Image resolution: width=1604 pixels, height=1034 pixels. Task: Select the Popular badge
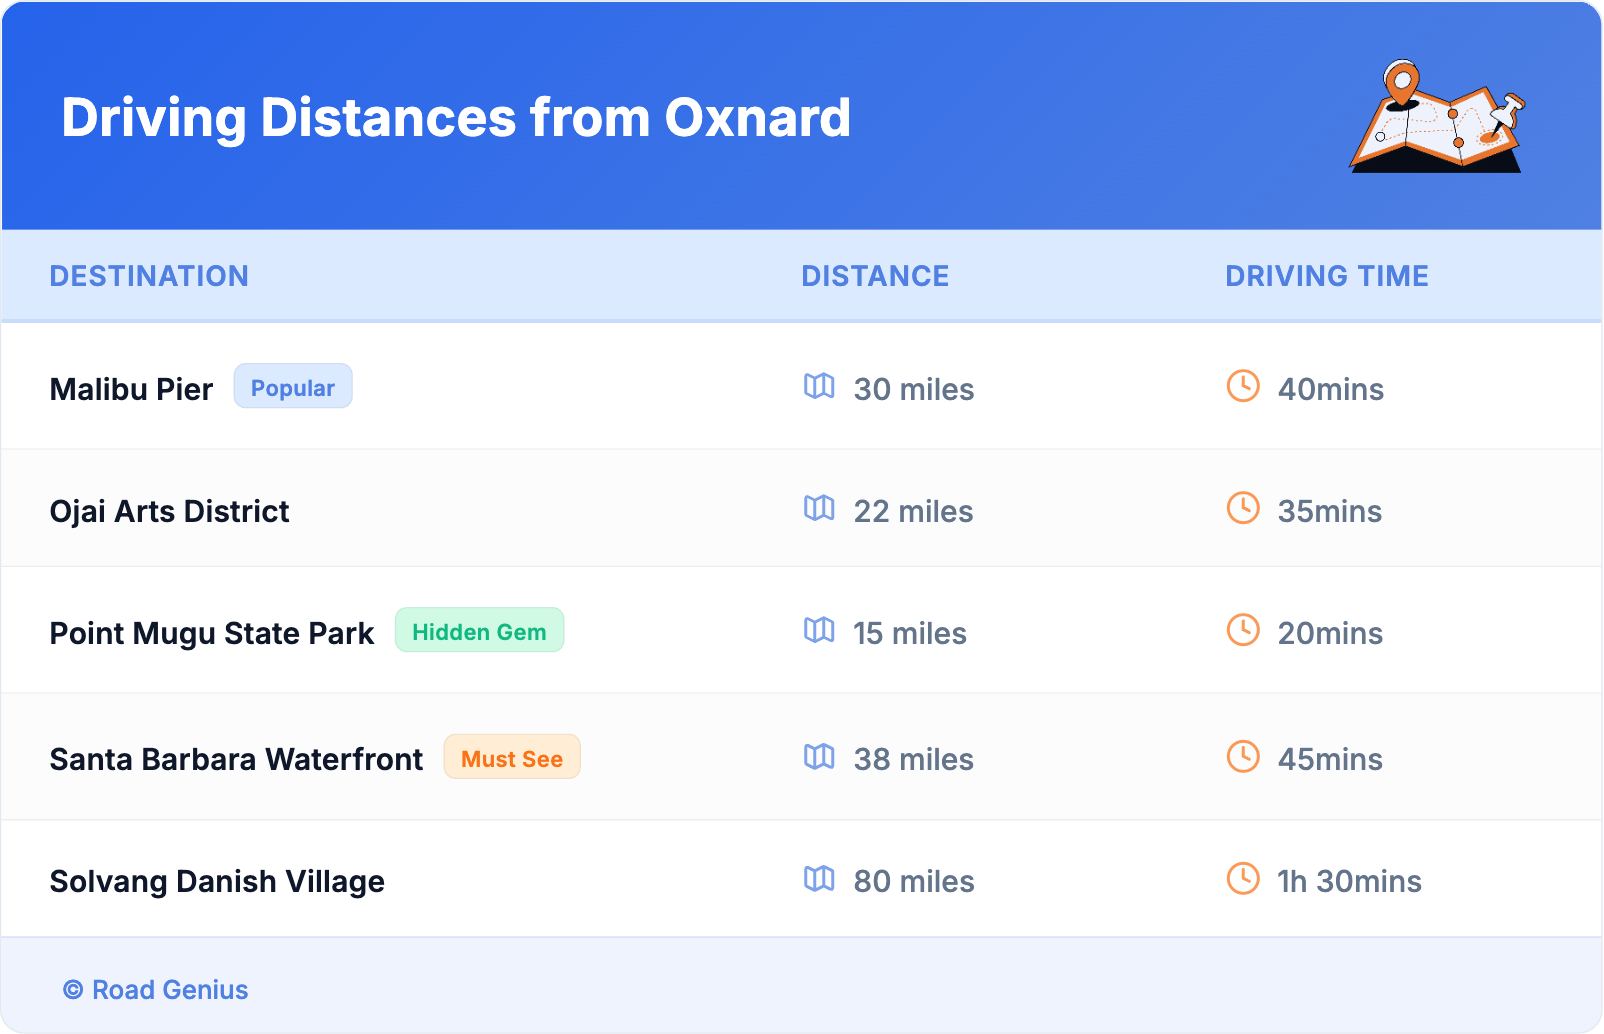293,387
